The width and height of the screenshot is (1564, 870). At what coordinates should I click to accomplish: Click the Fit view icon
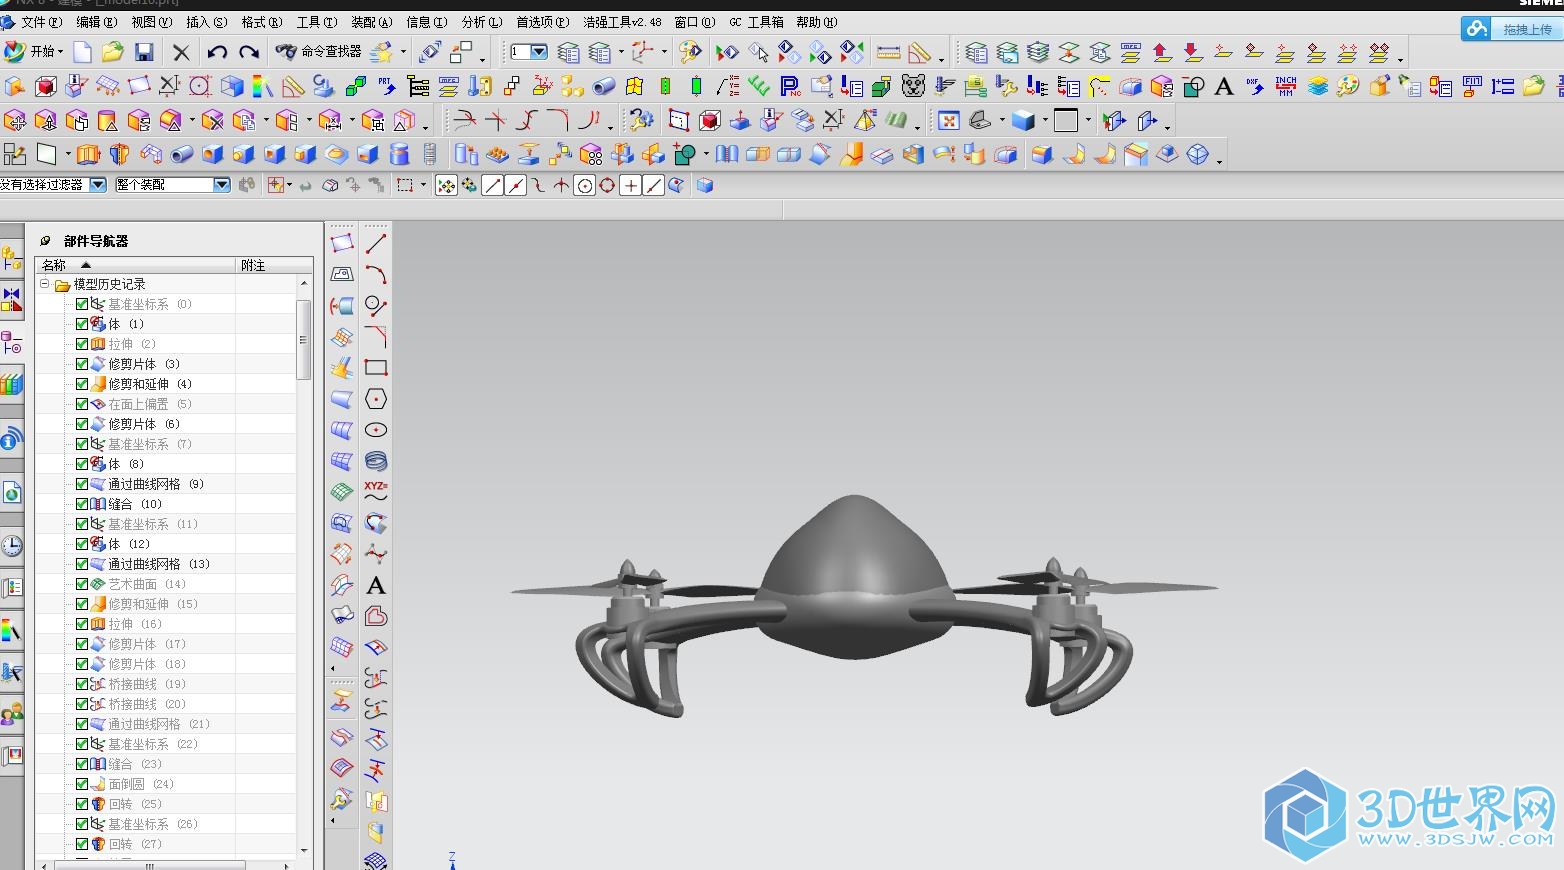click(x=949, y=121)
